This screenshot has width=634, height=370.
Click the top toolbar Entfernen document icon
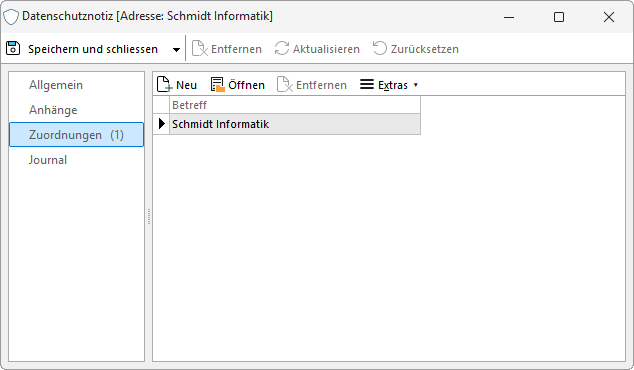[199, 48]
